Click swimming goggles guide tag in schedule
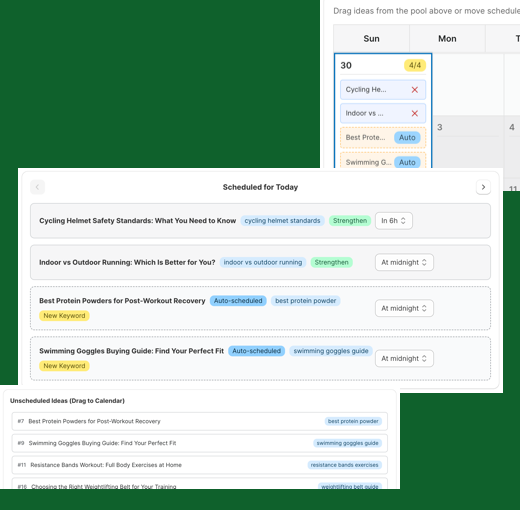Image resolution: width=520 pixels, height=510 pixels. tap(331, 351)
